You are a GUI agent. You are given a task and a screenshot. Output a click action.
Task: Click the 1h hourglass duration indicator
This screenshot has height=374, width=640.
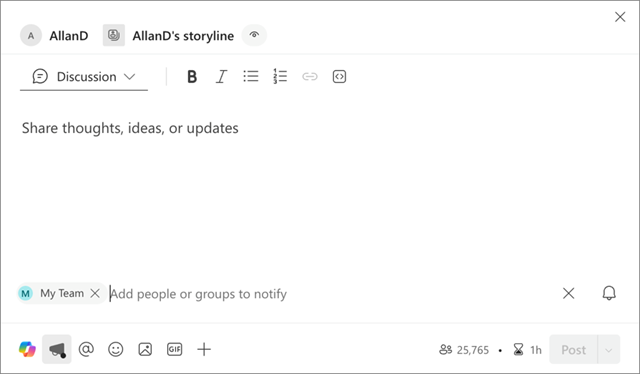(527, 350)
